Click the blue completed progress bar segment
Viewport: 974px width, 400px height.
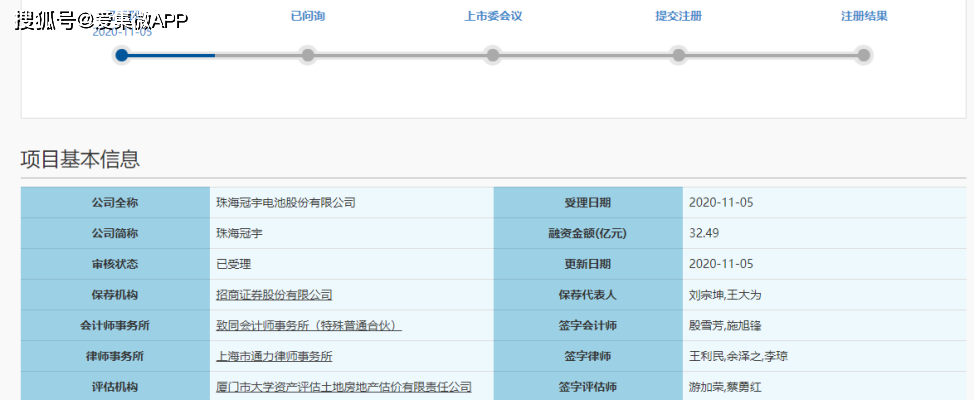point(170,55)
